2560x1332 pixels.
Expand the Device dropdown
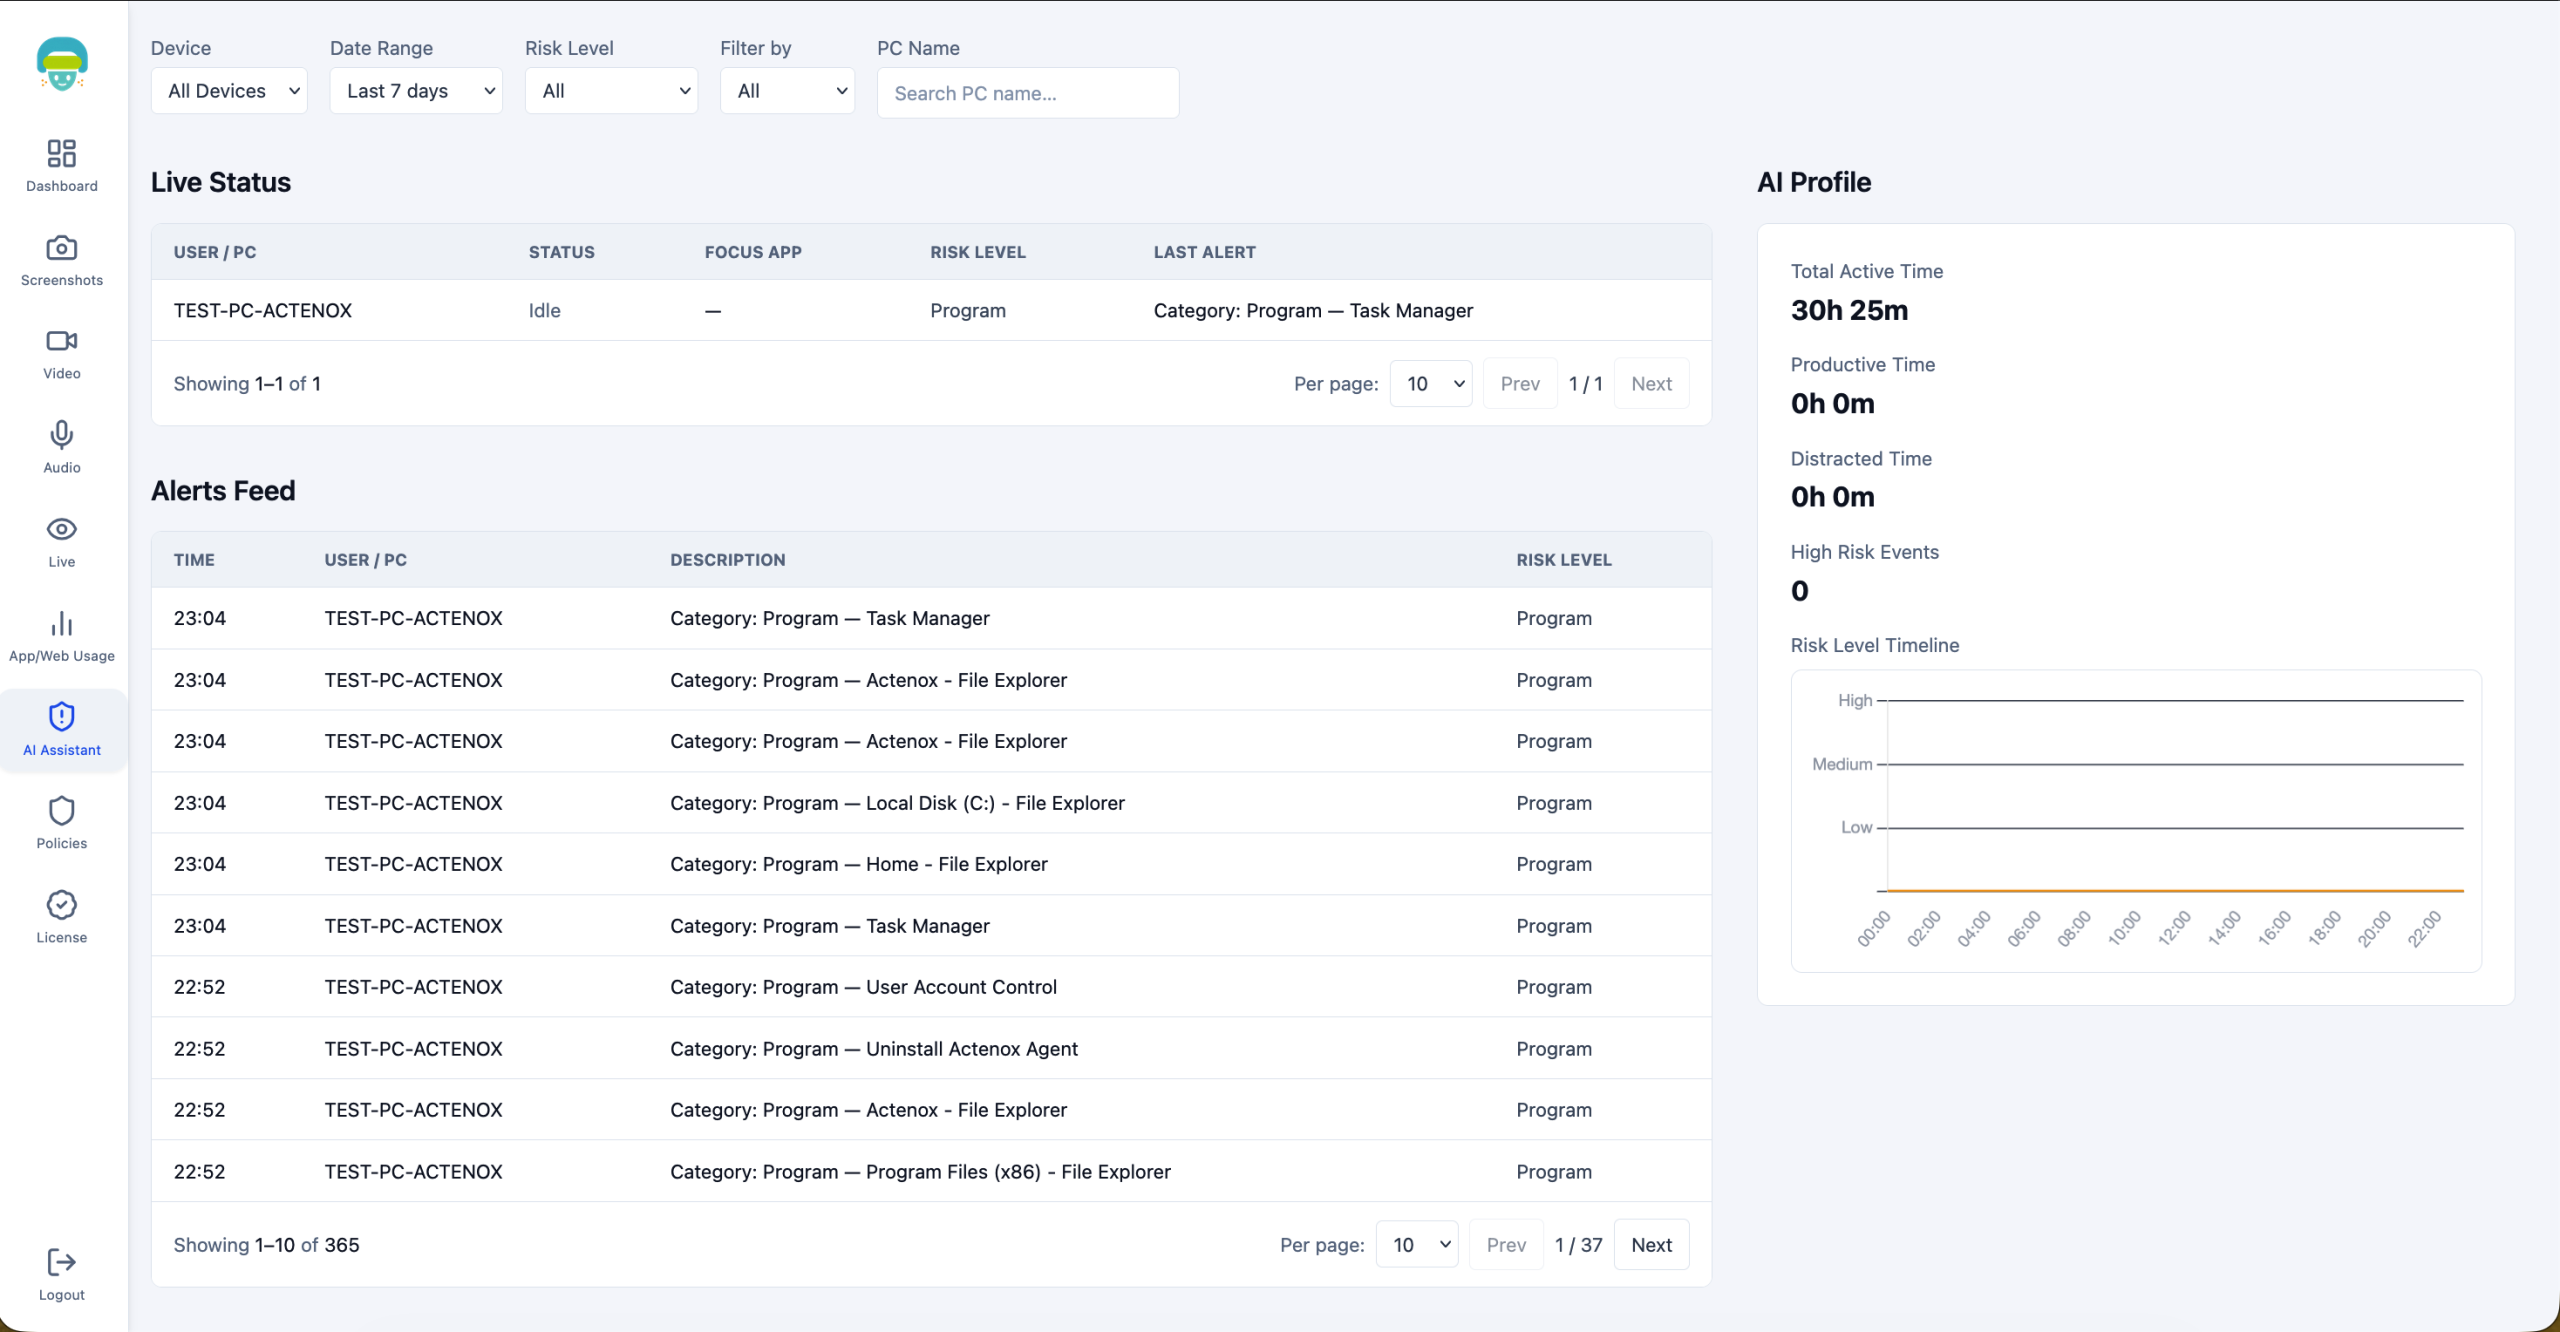click(x=229, y=91)
